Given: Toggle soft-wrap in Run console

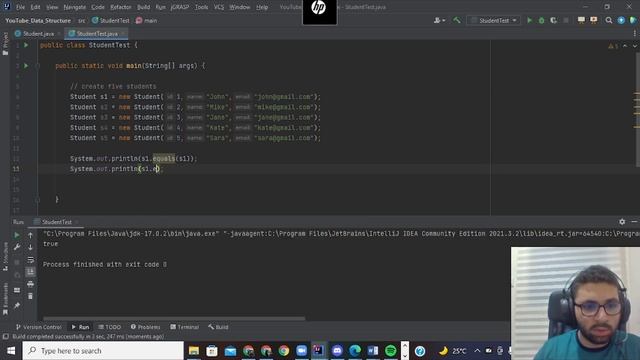Looking at the screenshot, I should pyautogui.click(x=31, y=260).
